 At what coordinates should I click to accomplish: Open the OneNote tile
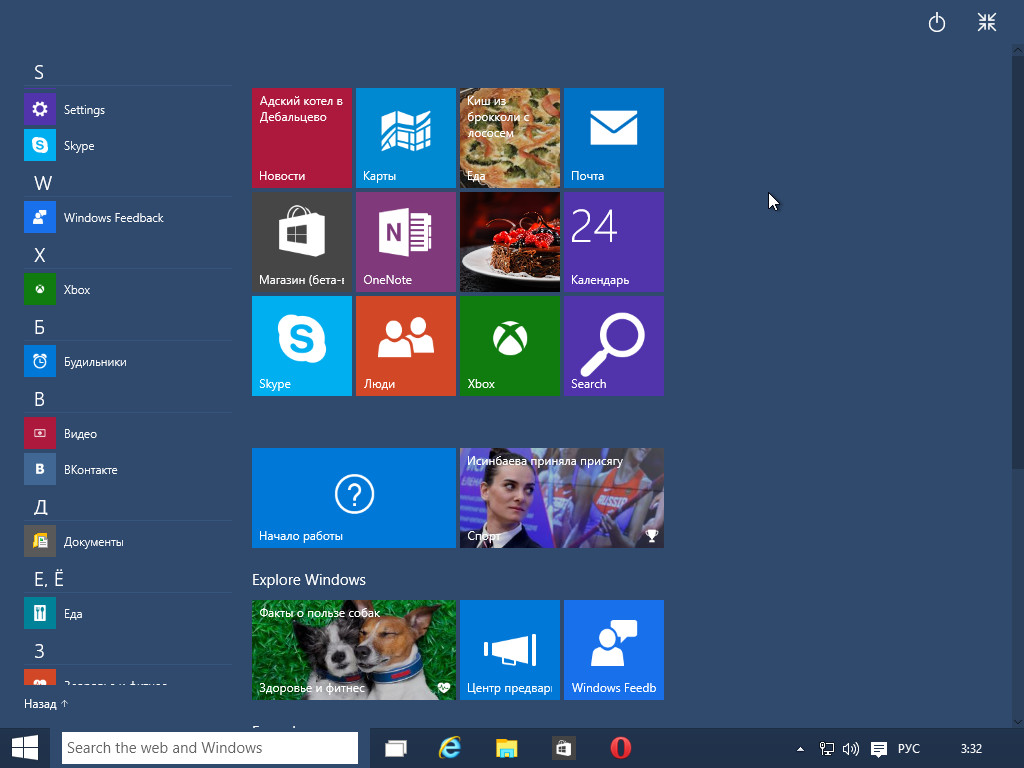[x=406, y=242]
